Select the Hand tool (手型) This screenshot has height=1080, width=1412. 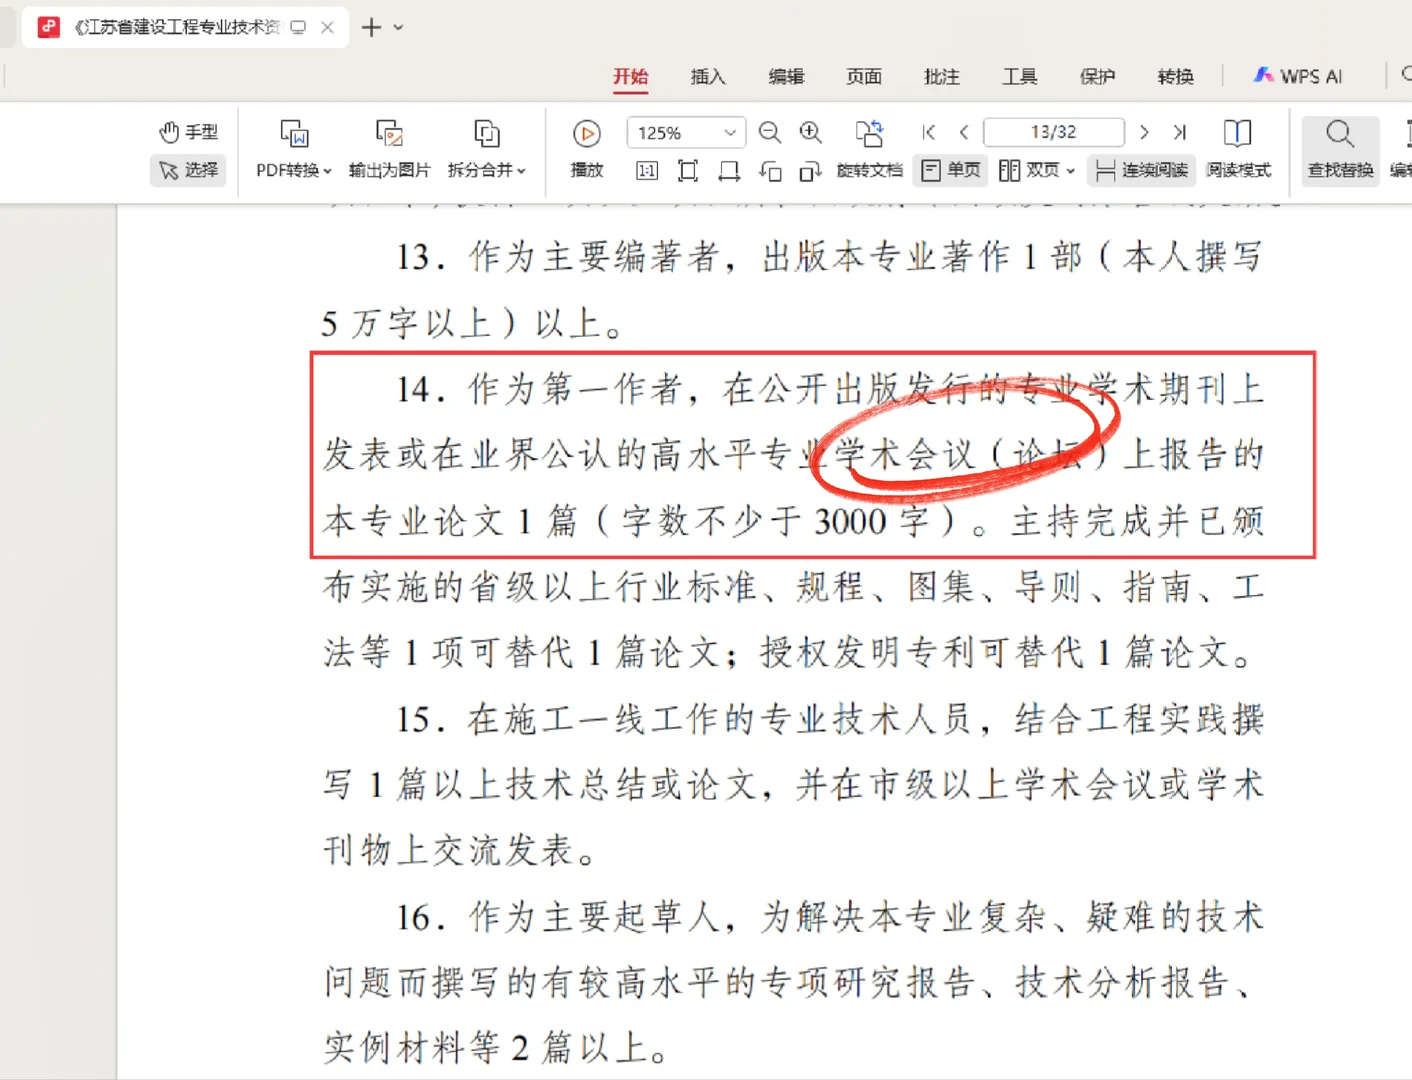tap(188, 130)
